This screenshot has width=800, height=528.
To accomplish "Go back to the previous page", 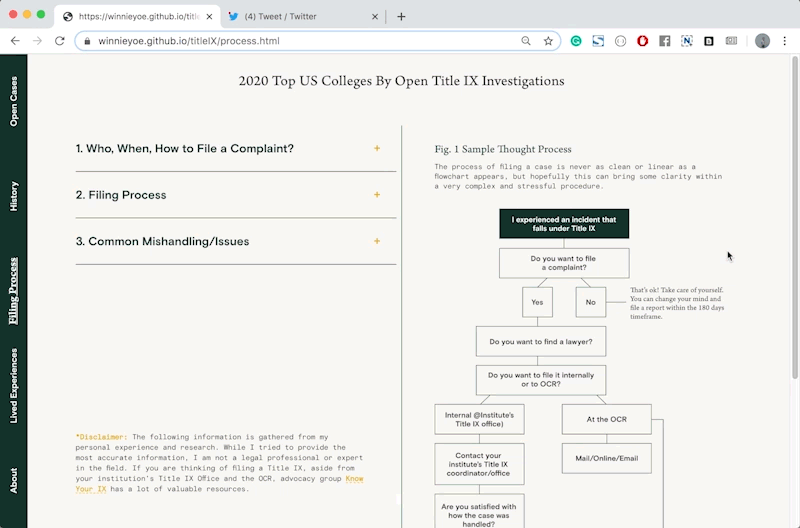I will 15,41.
